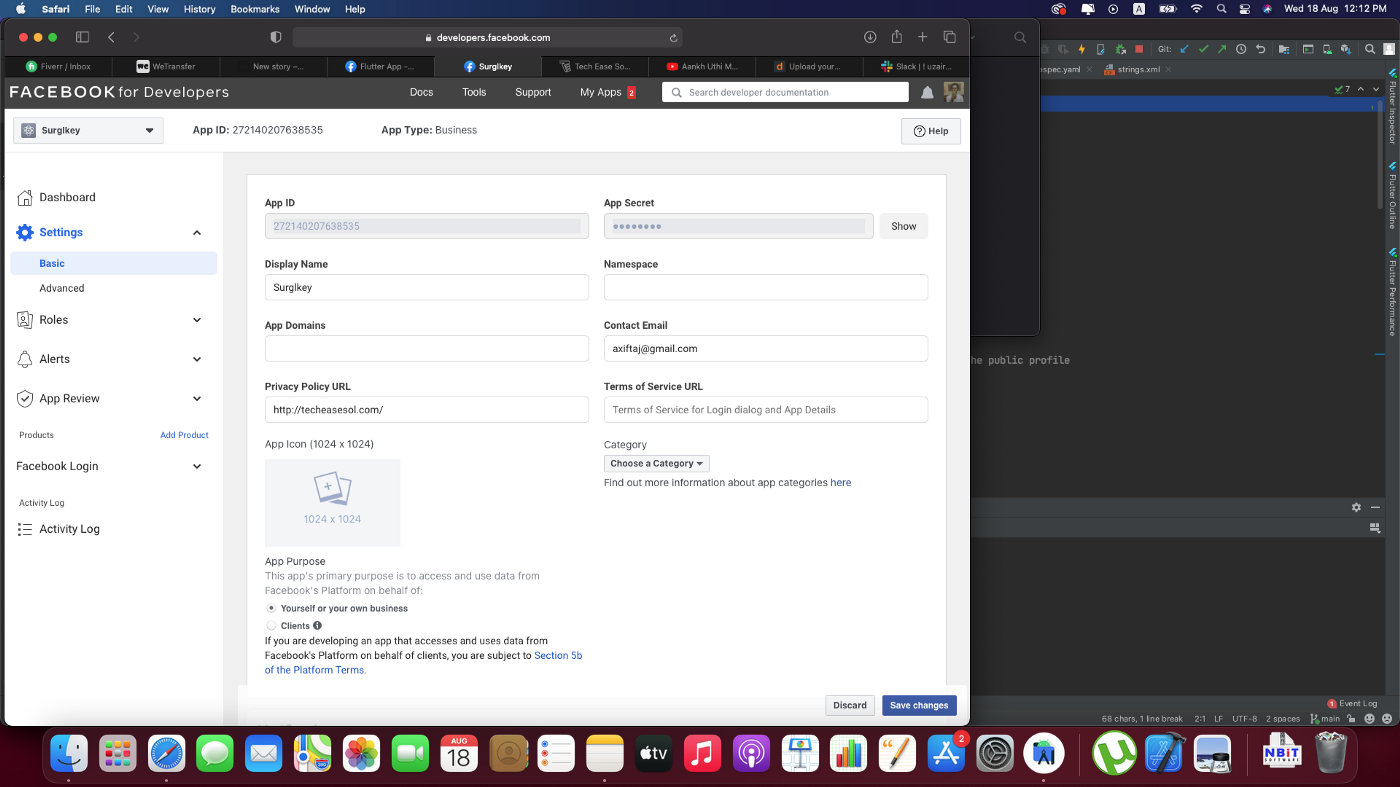Jump to next problem in IDE editor
This screenshot has width=1400, height=787.
(x=1377, y=89)
